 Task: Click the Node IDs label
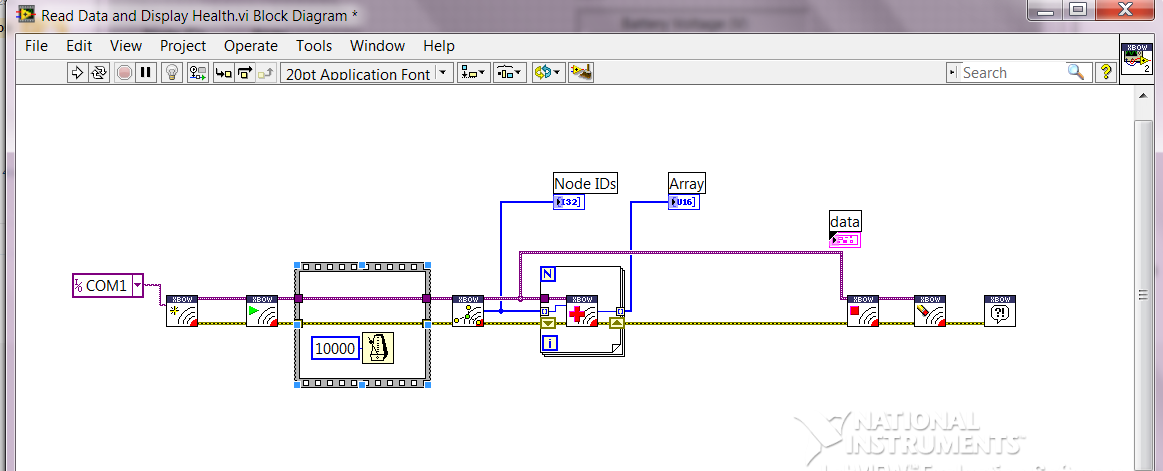pyautogui.click(x=585, y=183)
